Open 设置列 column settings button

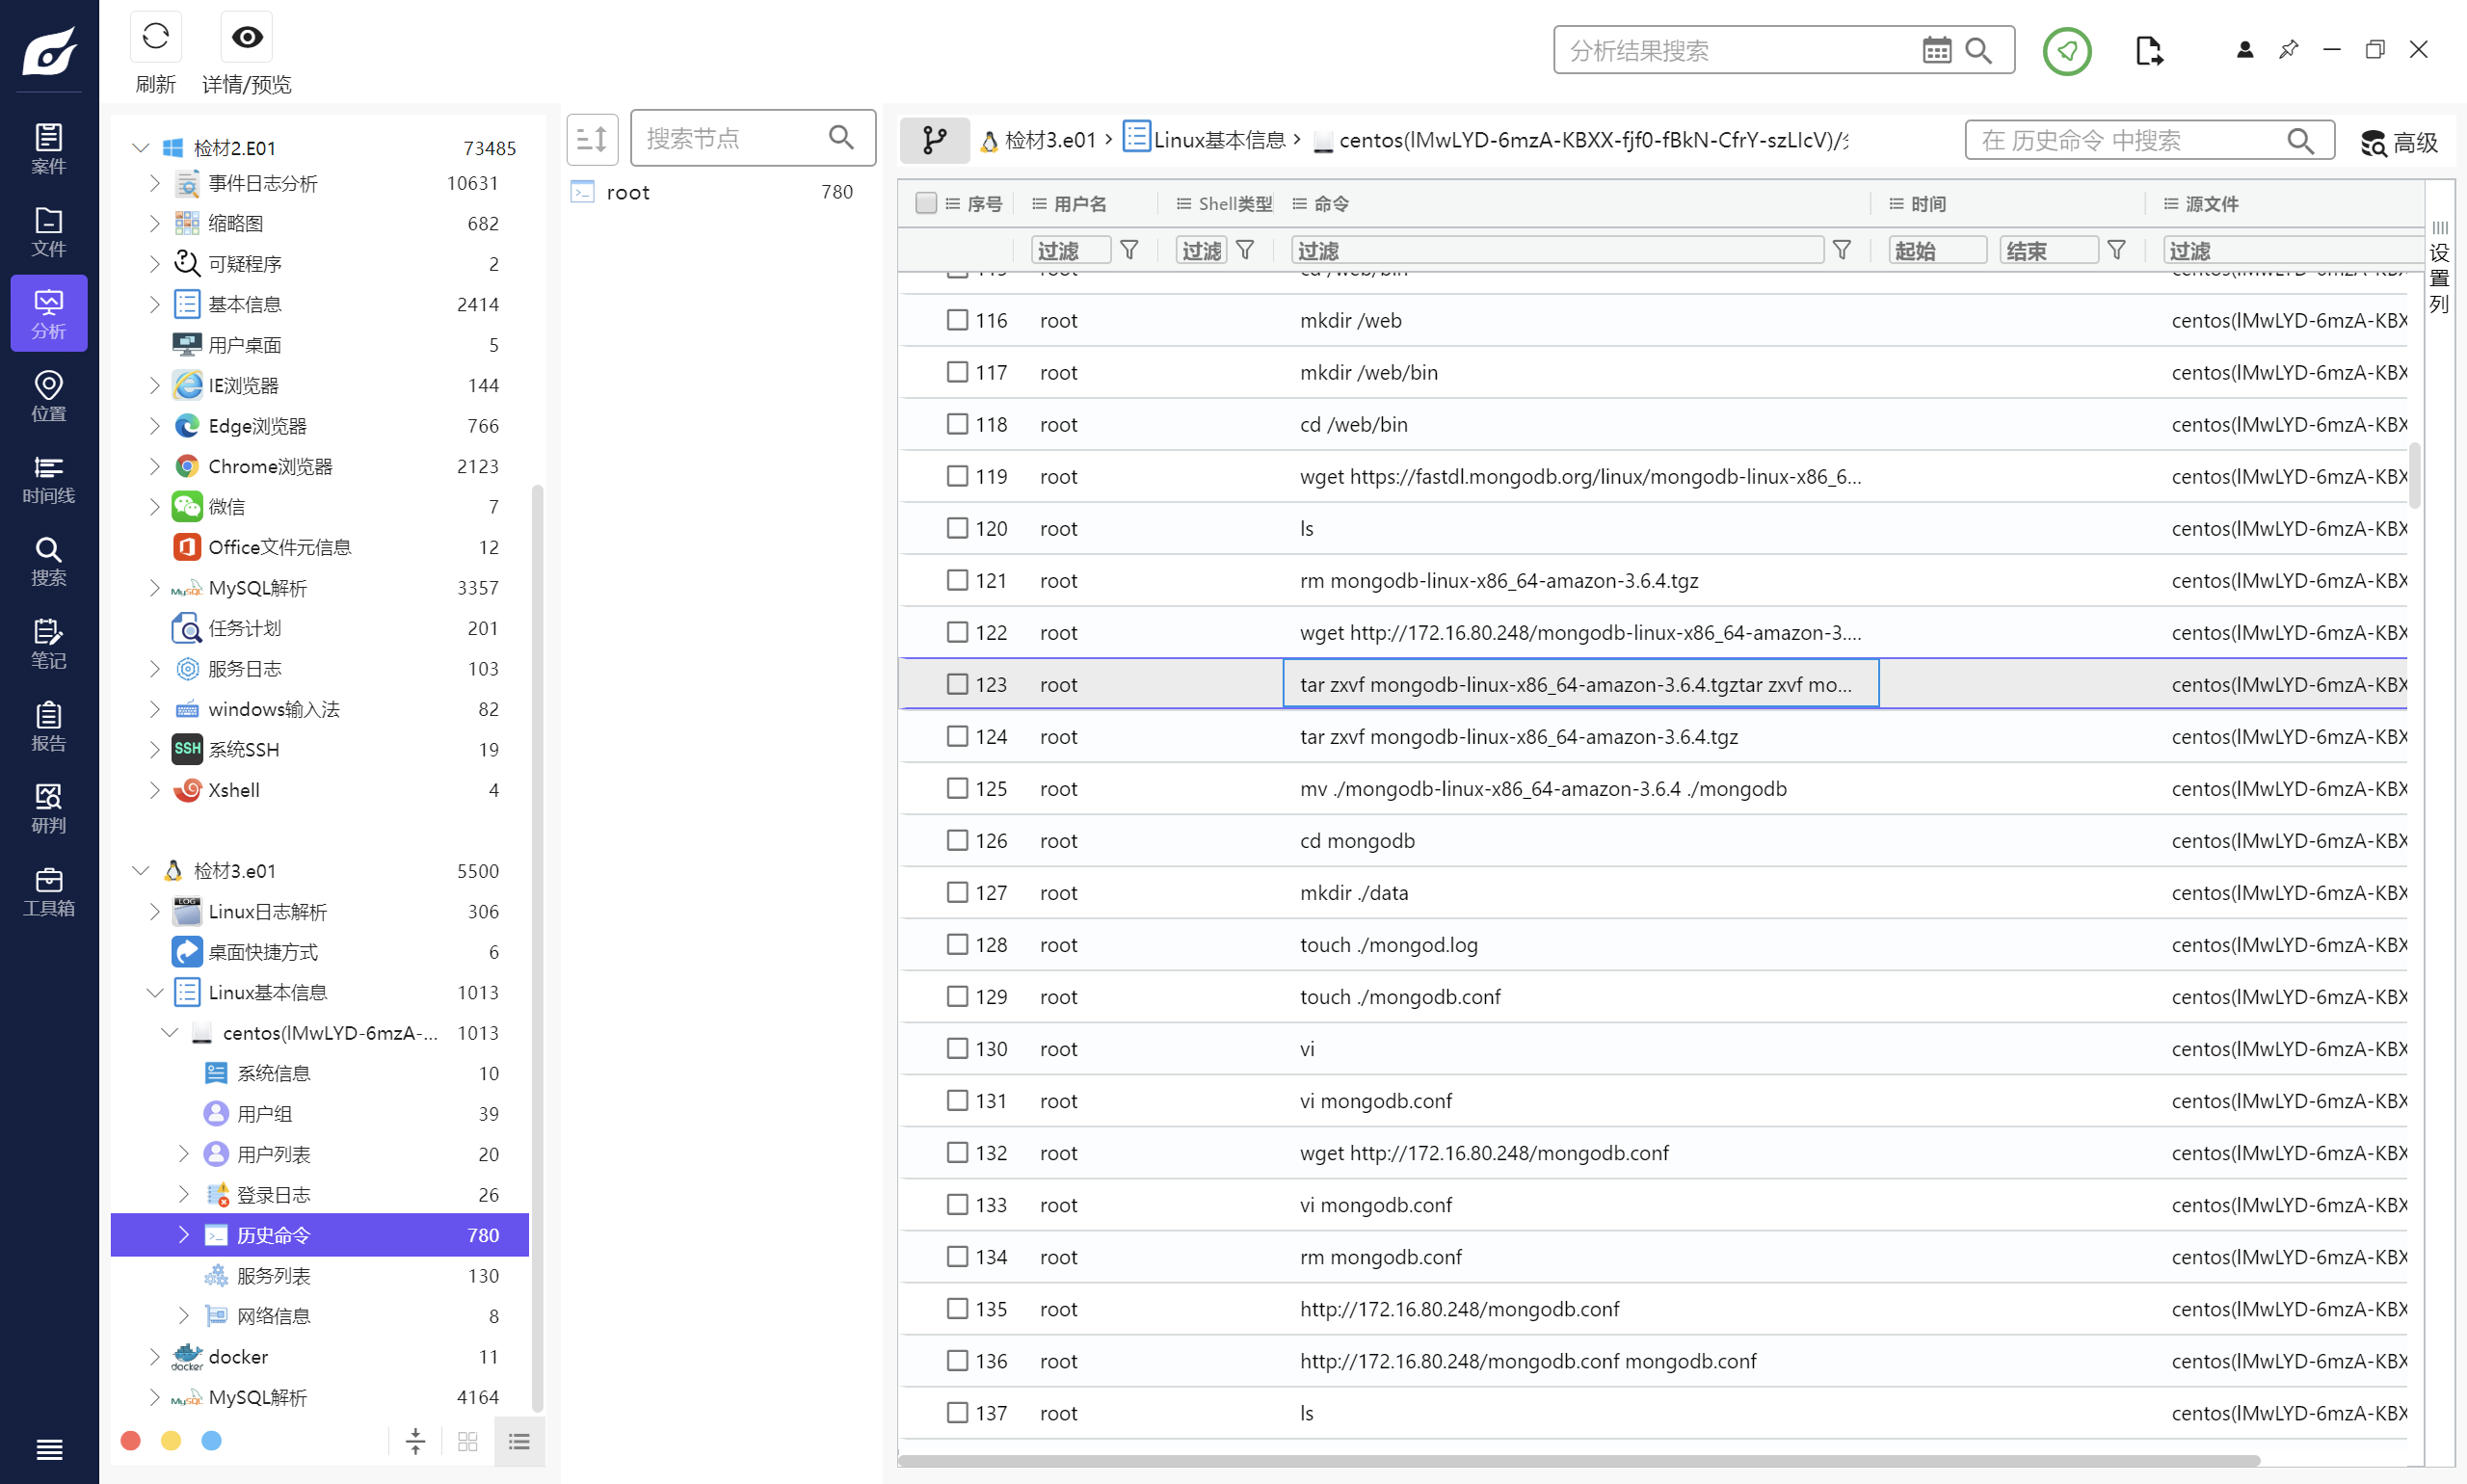2439,267
